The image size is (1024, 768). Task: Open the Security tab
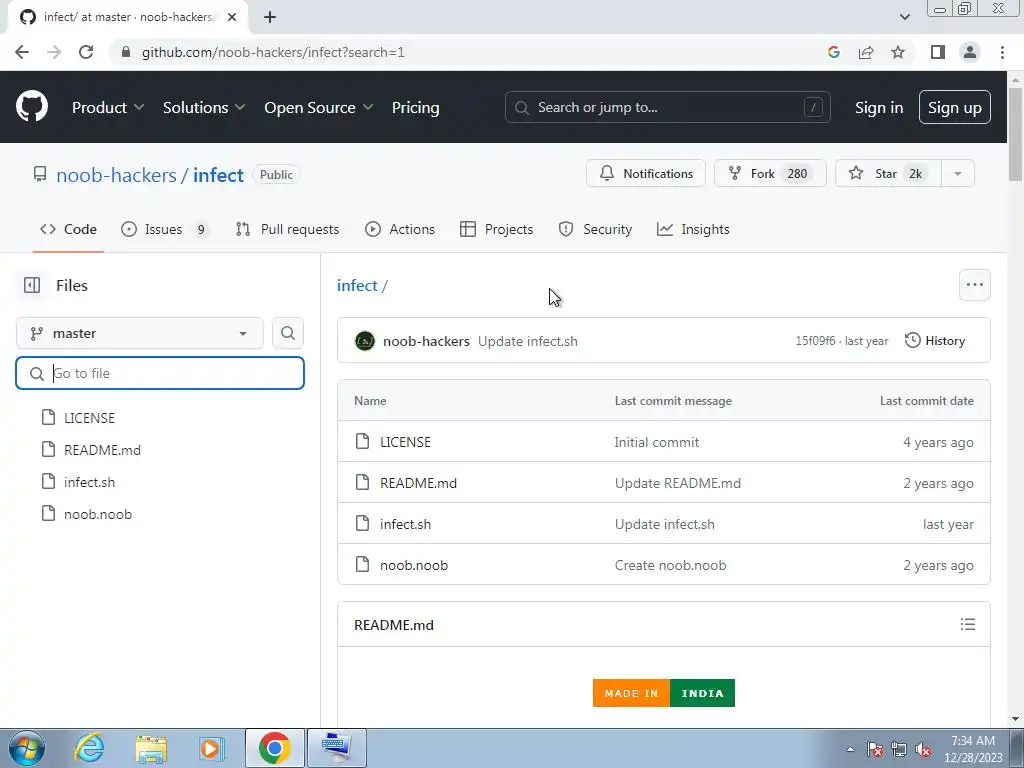(x=595, y=229)
